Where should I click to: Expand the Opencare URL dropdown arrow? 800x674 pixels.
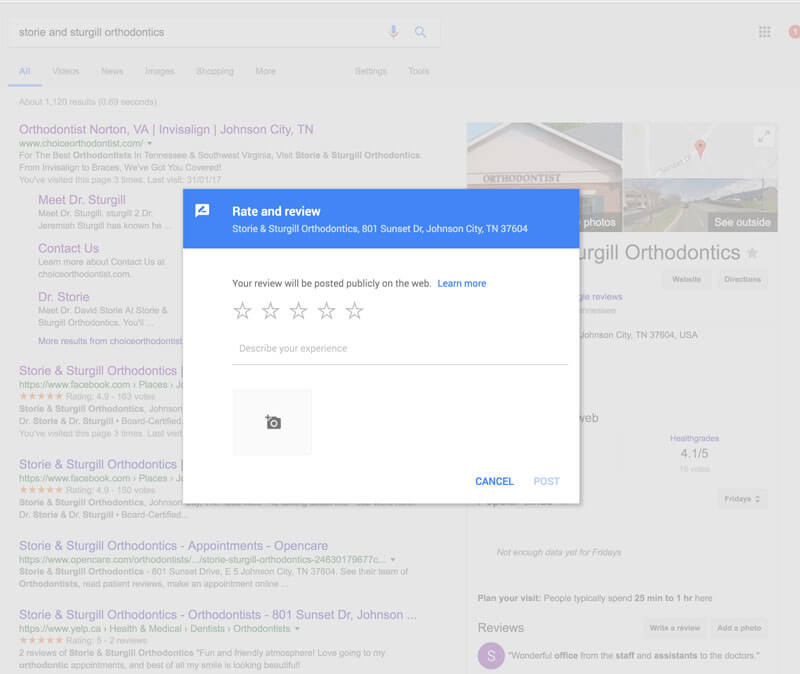pyautogui.click(x=393, y=559)
